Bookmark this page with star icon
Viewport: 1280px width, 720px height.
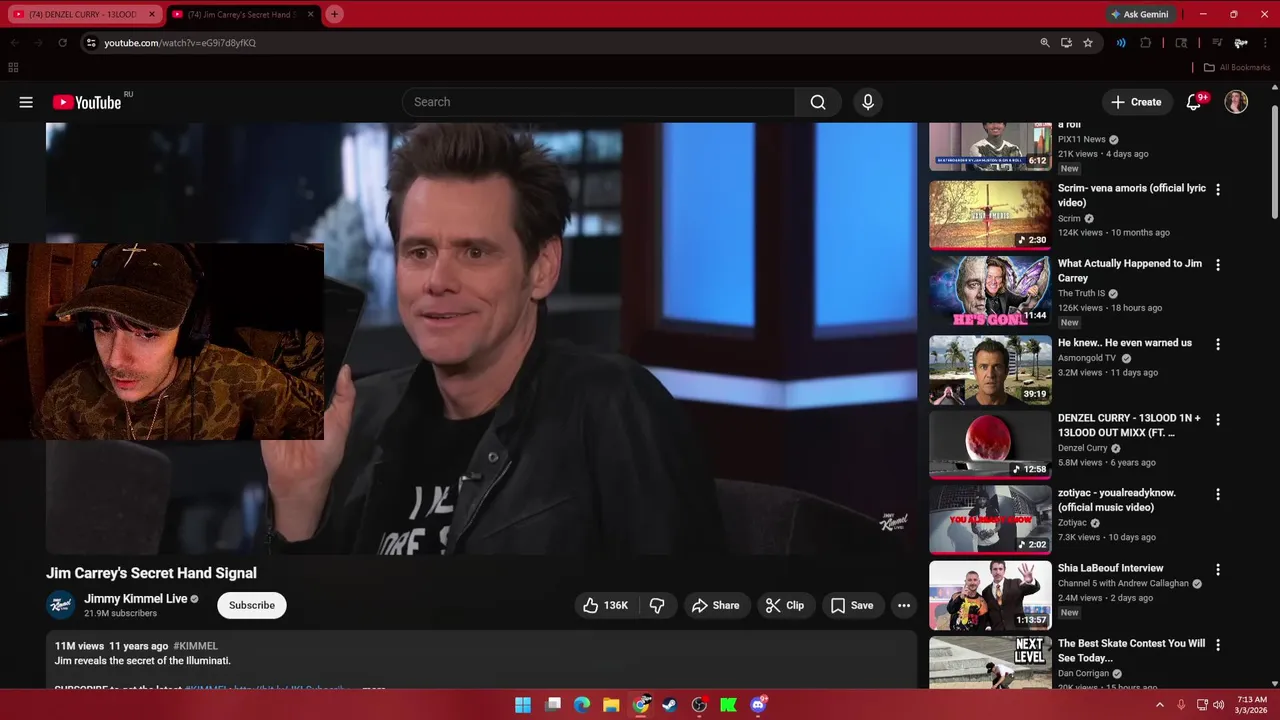coord(1088,43)
